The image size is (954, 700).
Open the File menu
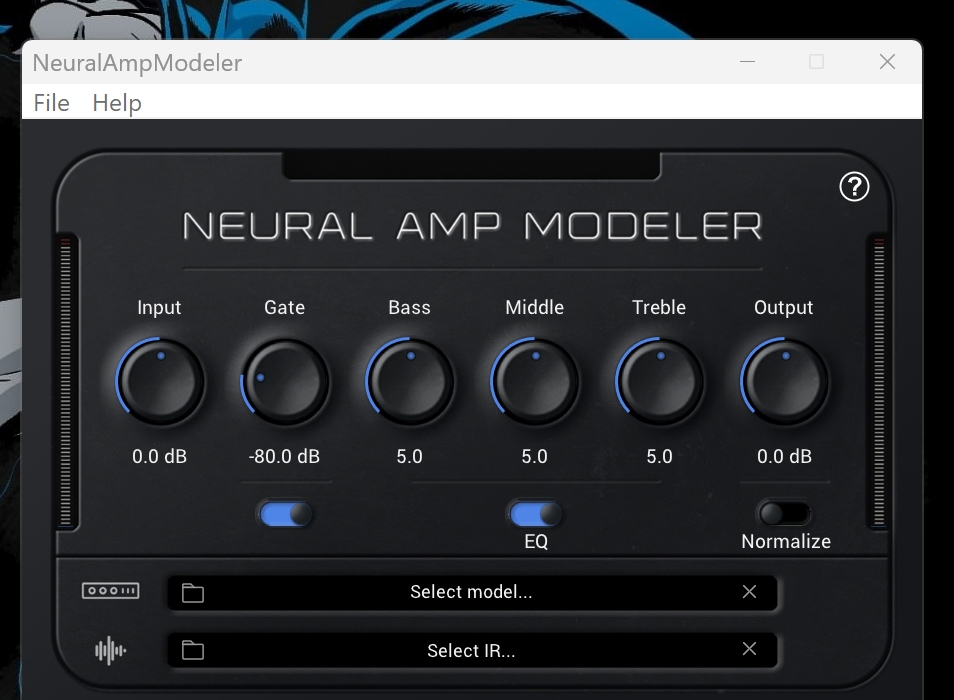(52, 103)
